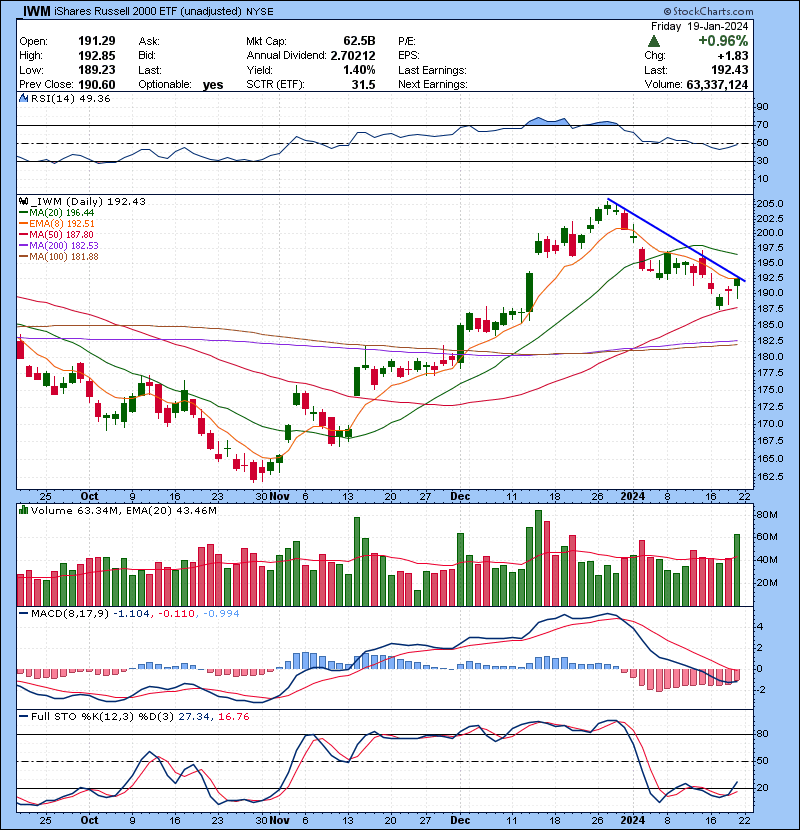This screenshot has width=800, height=830.
Task: Click the Annual Dividend value 2.70212
Action: (353, 55)
